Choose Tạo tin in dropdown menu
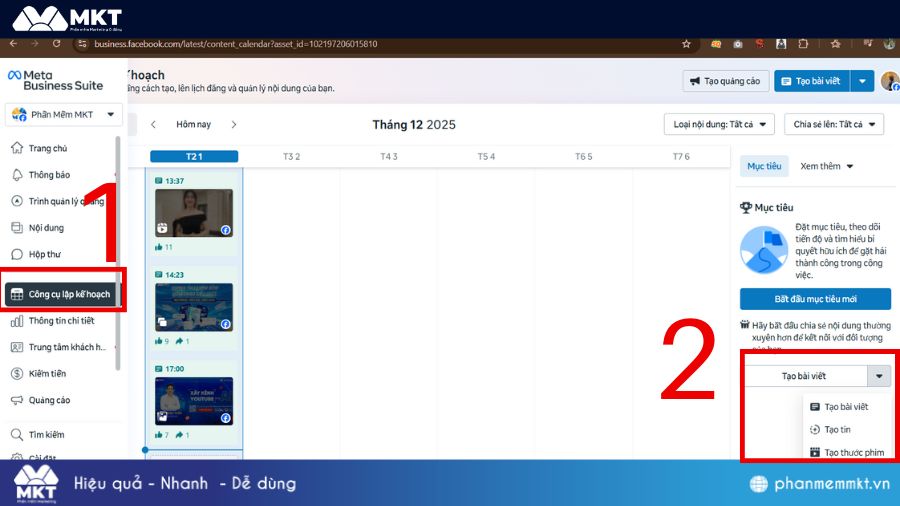 click(x=837, y=429)
